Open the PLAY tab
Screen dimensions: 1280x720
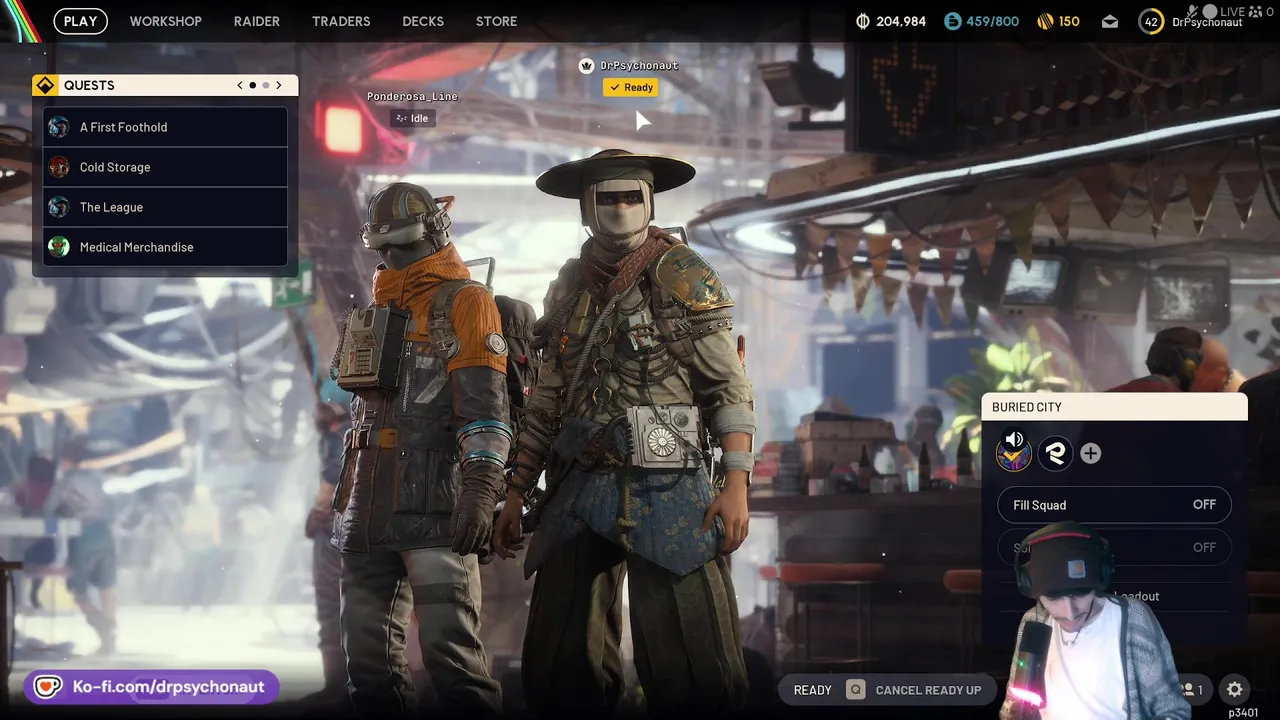tap(80, 21)
